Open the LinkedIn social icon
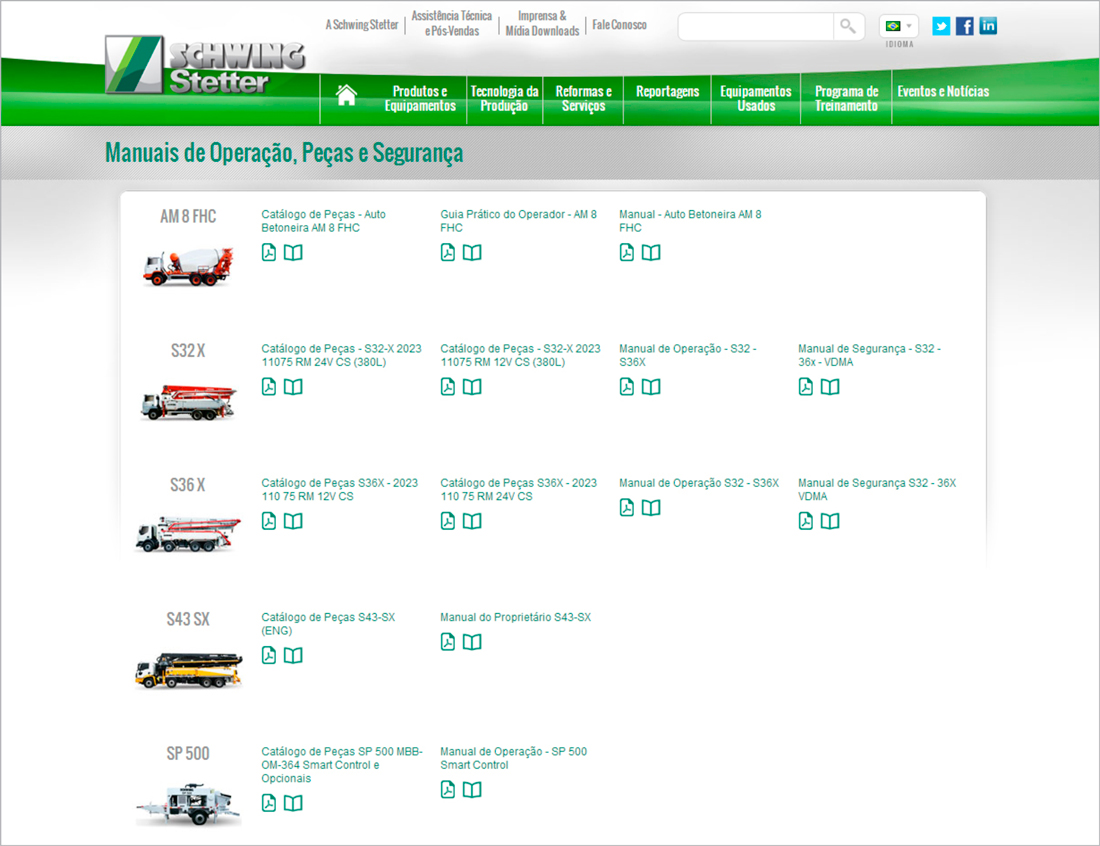 (x=988, y=26)
